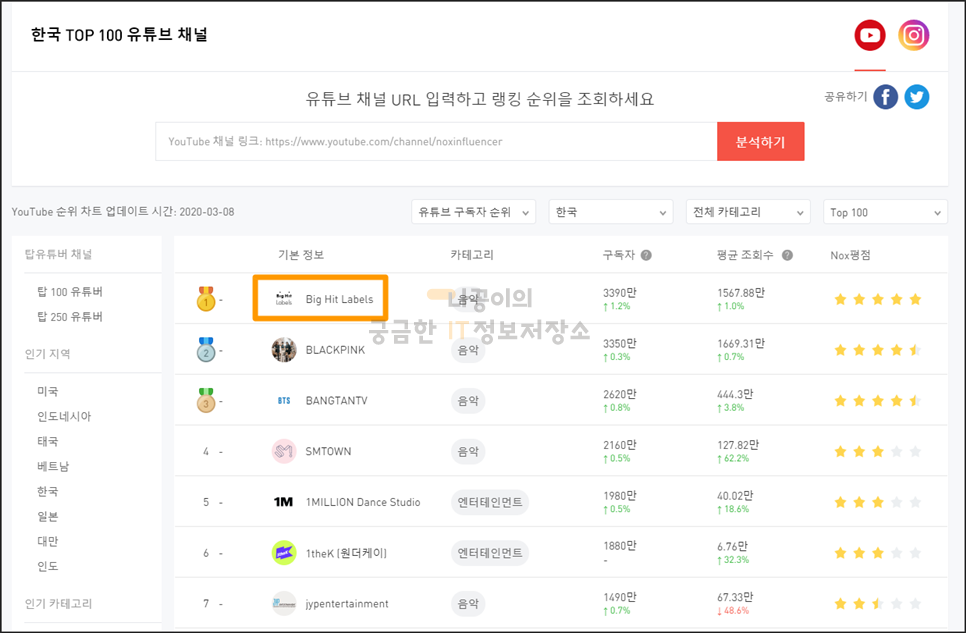The height and width of the screenshot is (633, 966).
Task: Click the 평균 조회수 help question-mark icon
Action: [x=787, y=255]
